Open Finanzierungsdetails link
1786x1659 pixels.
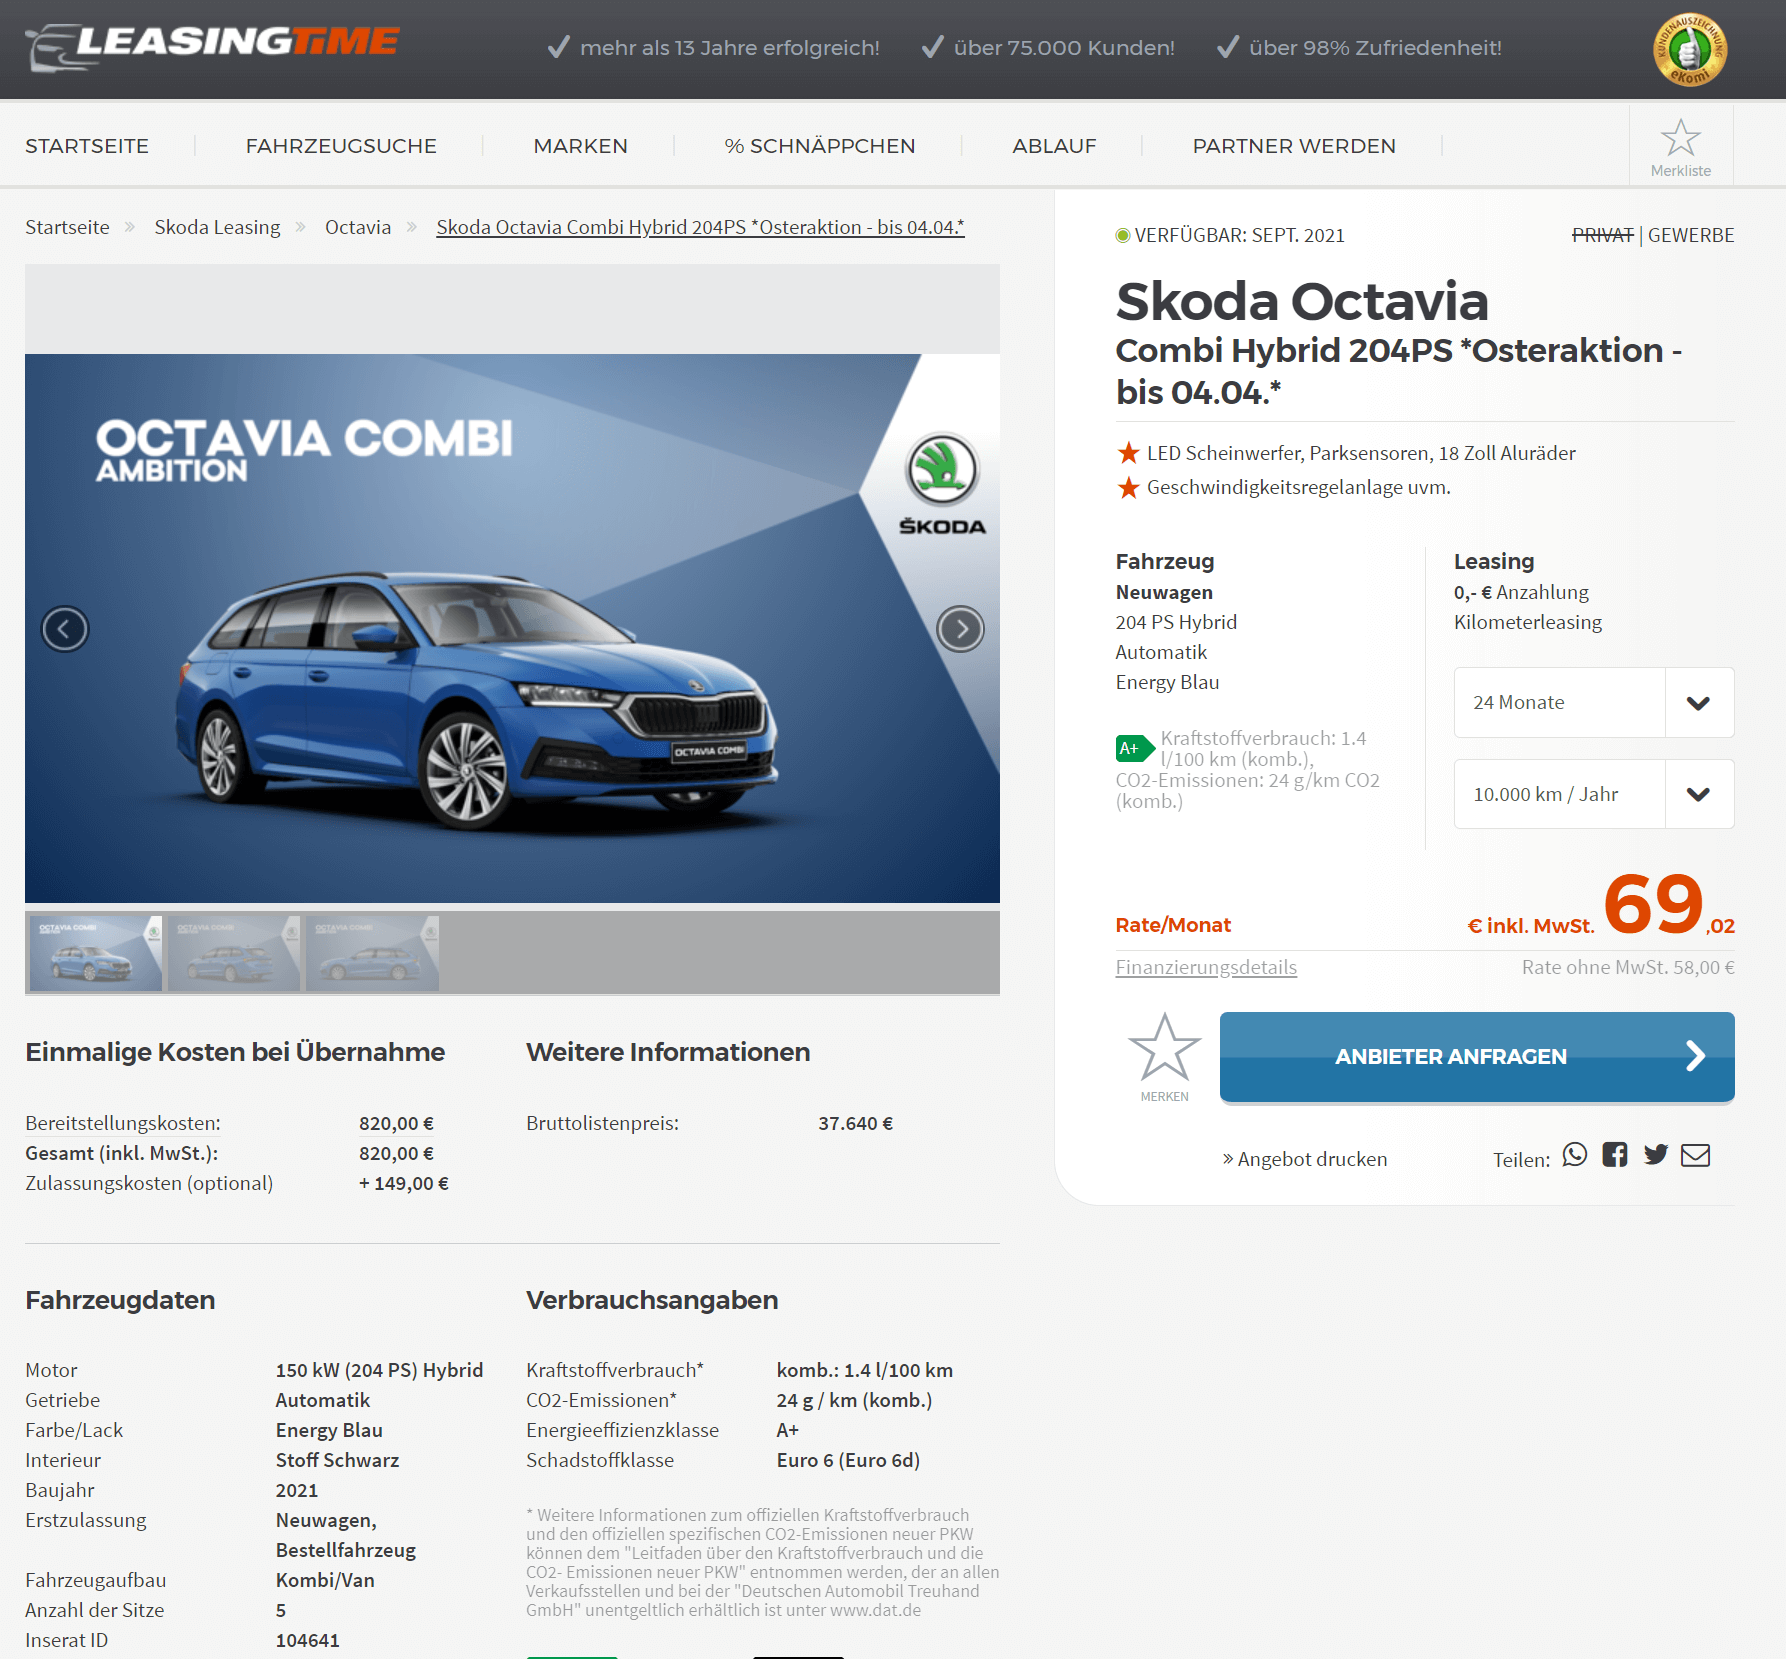(x=1206, y=967)
